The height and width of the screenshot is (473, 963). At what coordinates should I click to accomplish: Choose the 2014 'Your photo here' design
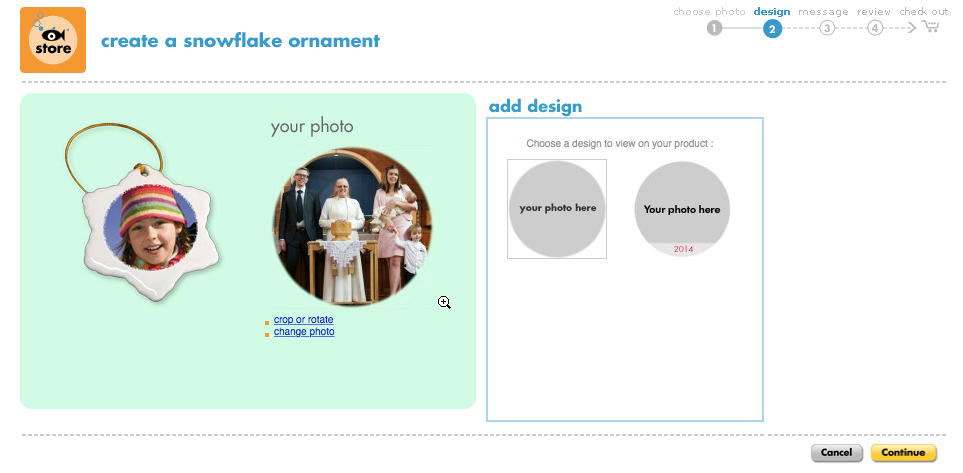point(682,209)
